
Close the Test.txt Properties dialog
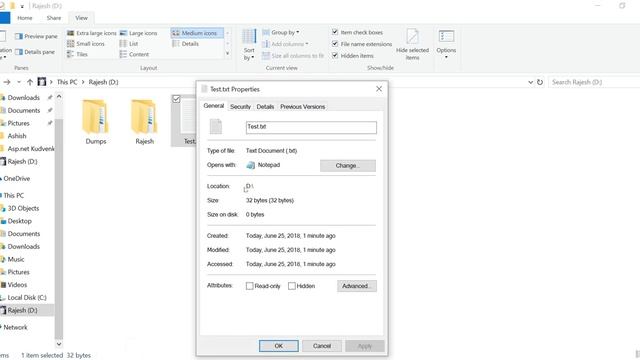click(x=379, y=89)
